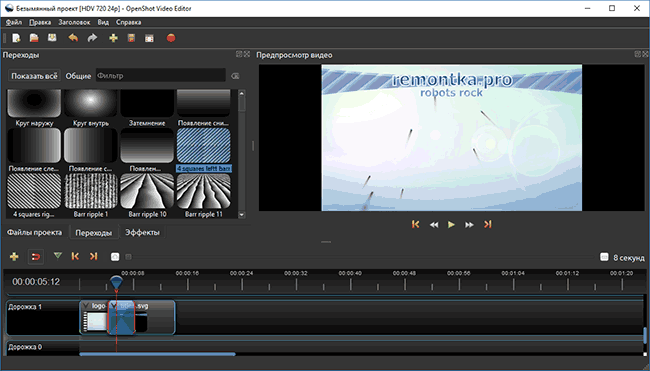Click the Показать всё filter button
The width and height of the screenshot is (650, 371).
coord(34,76)
